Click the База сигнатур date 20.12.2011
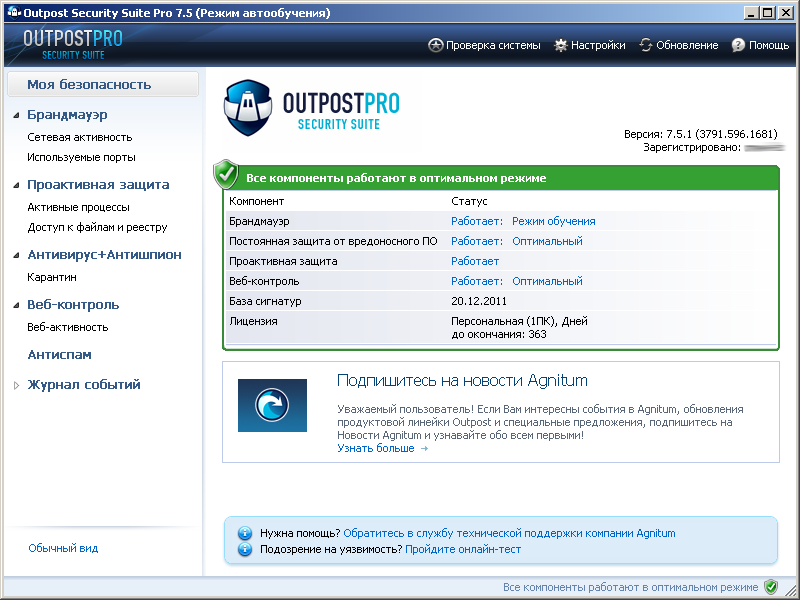This screenshot has height=600, width=800. click(x=479, y=301)
